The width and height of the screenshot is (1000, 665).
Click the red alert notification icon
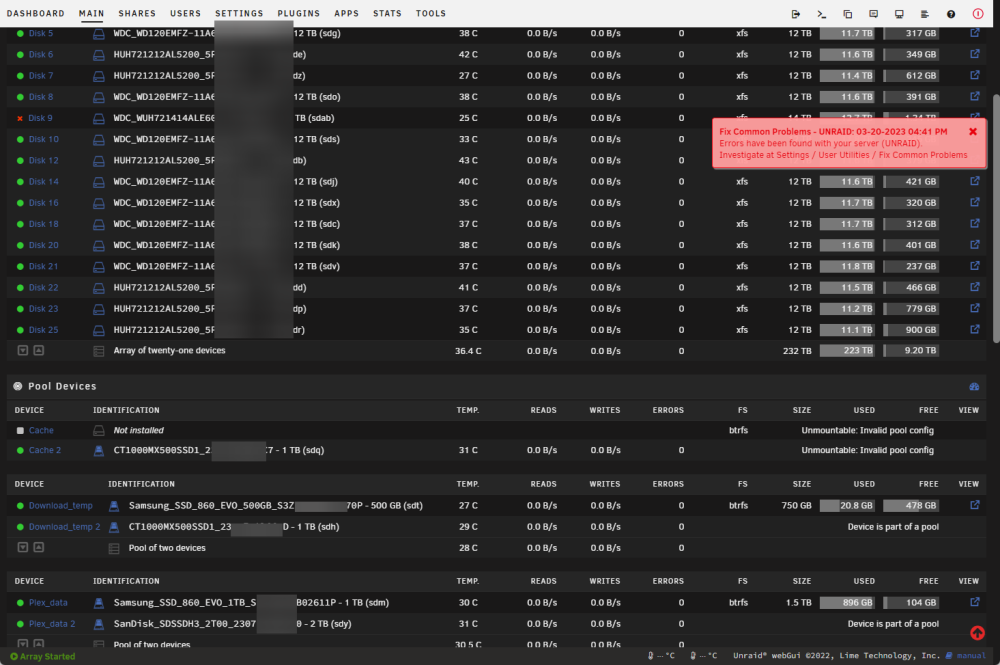click(978, 13)
